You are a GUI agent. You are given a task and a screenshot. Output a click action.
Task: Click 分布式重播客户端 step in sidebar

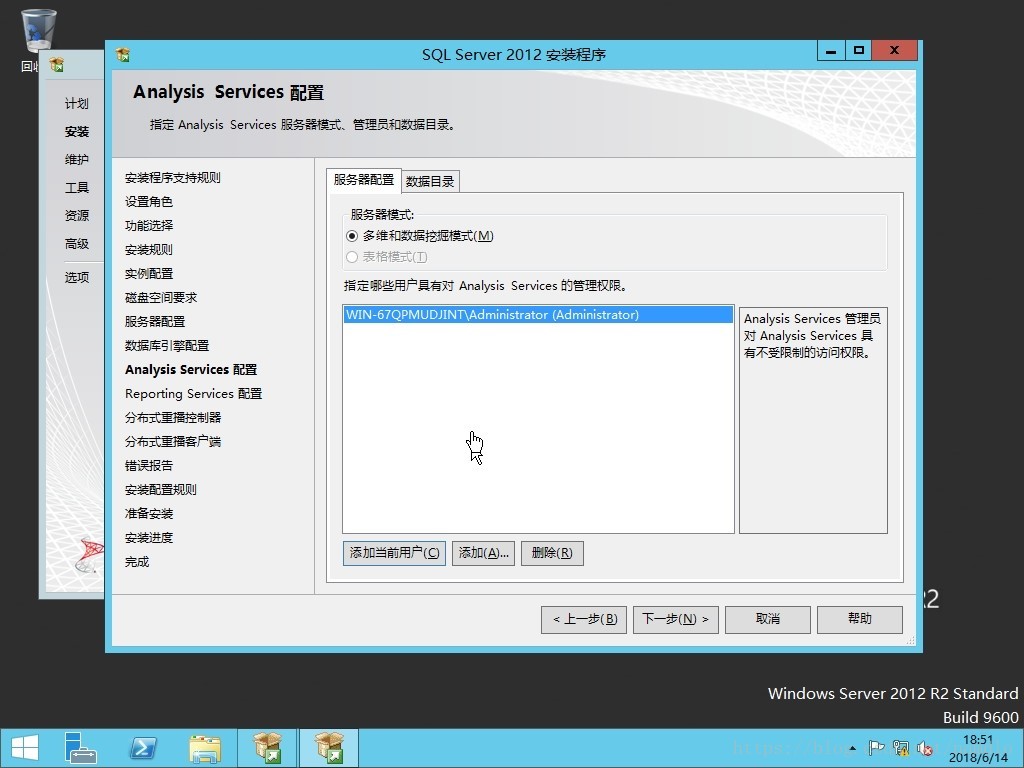point(172,442)
